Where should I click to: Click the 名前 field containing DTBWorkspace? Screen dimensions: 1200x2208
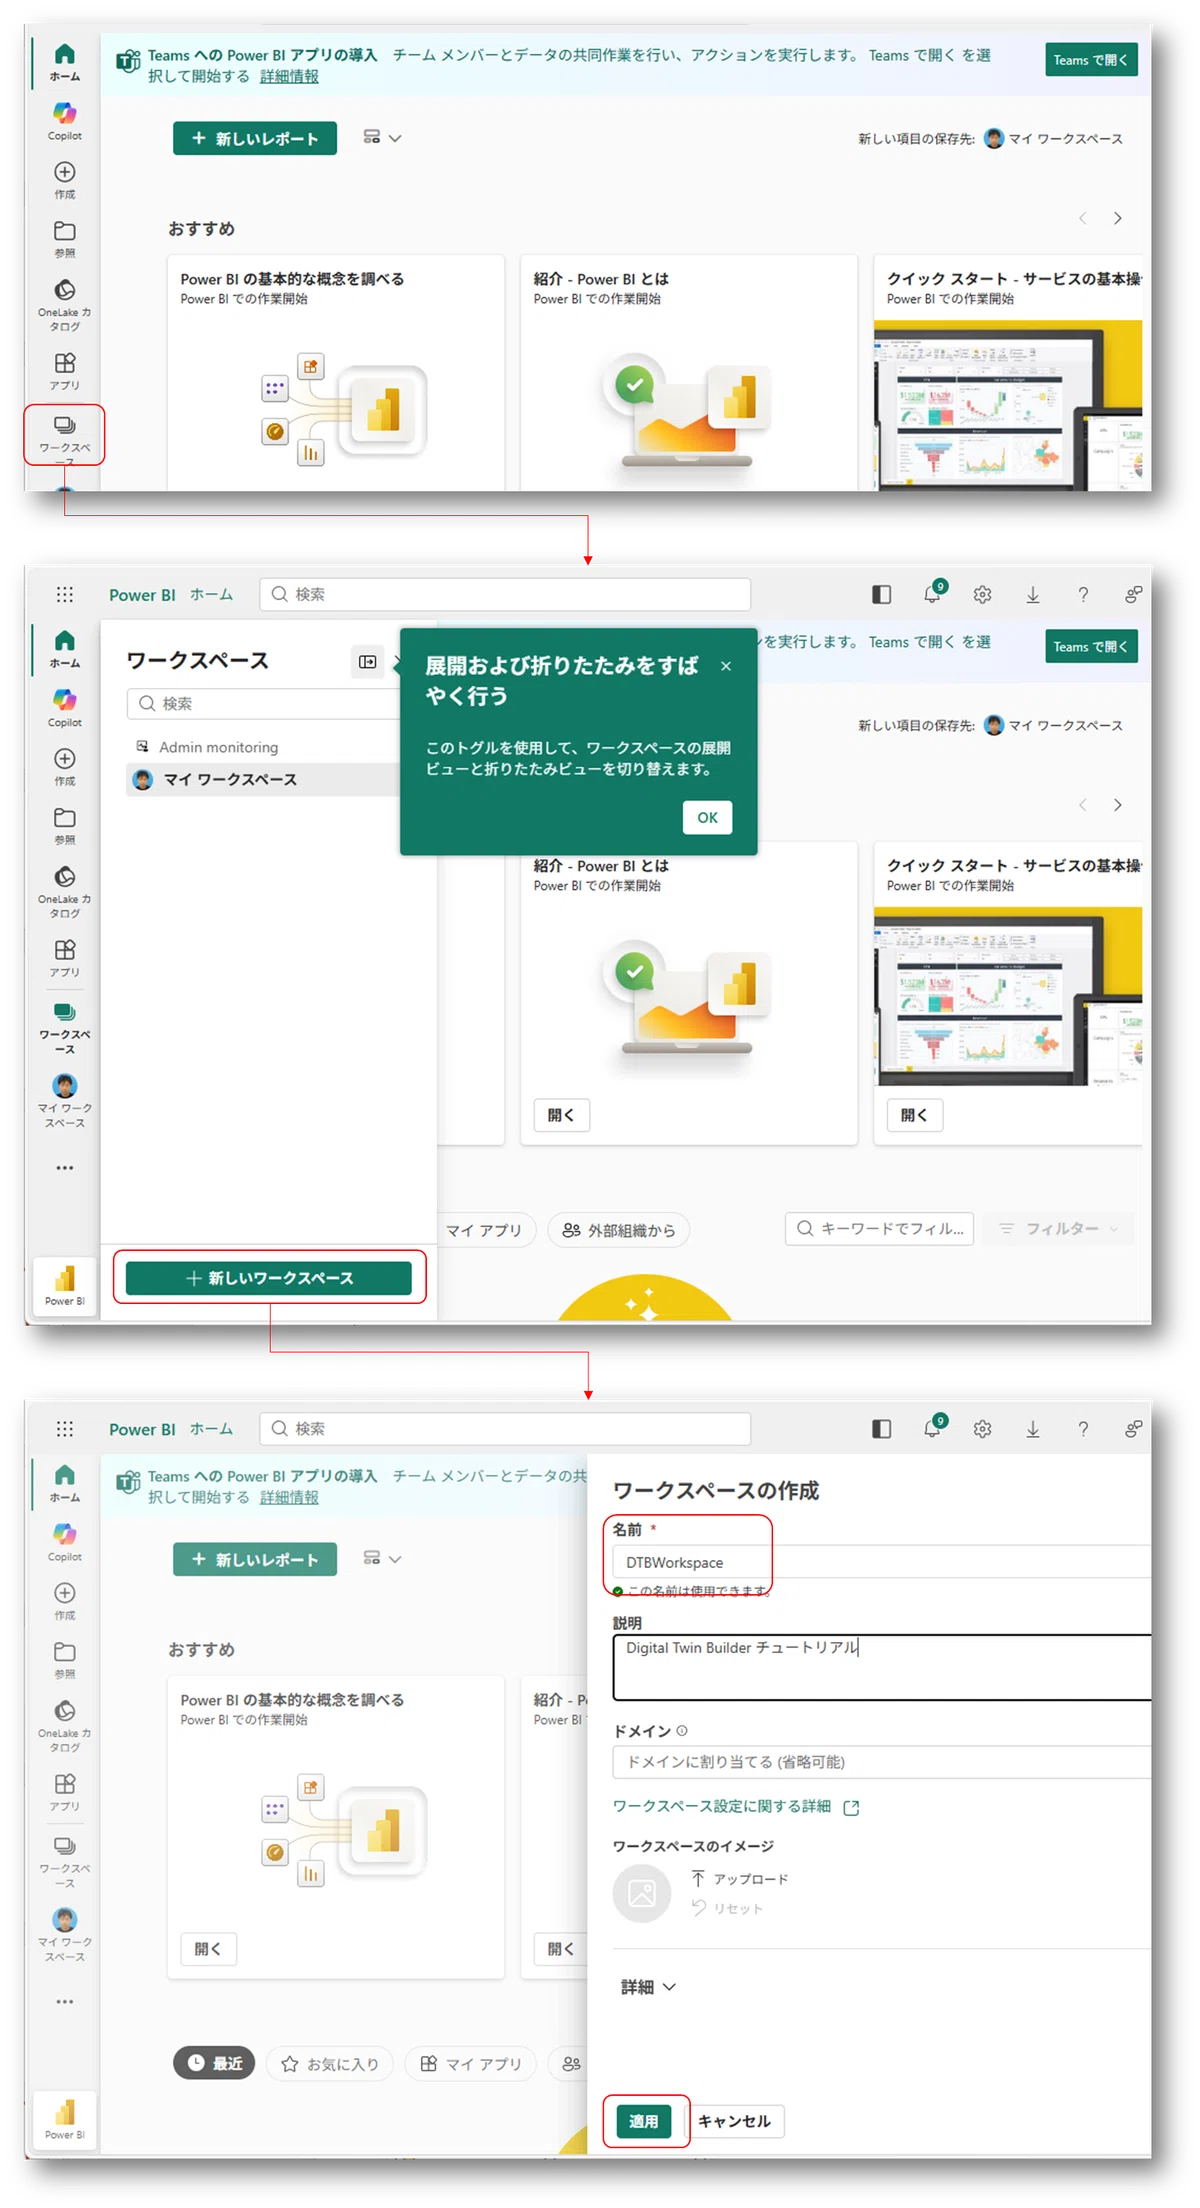pyautogui.click(x=882, y=1562)
